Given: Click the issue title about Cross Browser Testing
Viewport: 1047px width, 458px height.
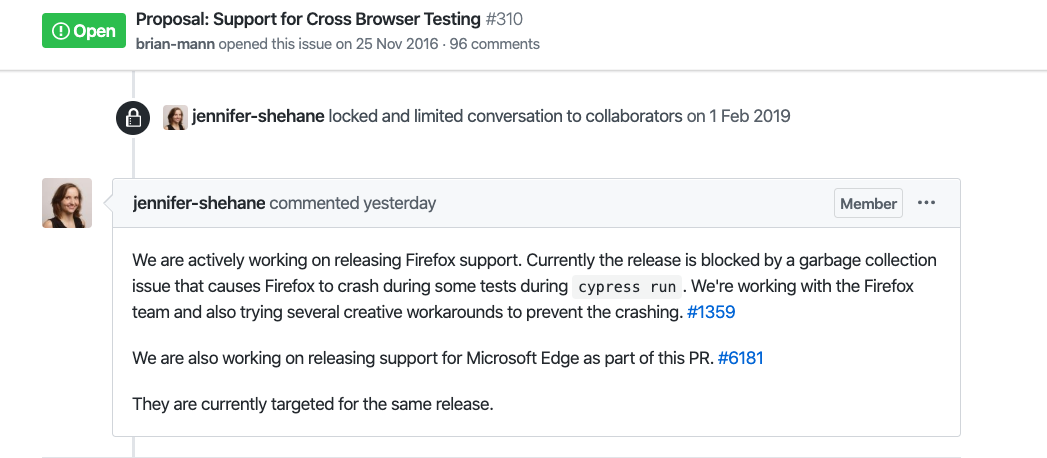Looking at the screenshot, I should (310, 19).
